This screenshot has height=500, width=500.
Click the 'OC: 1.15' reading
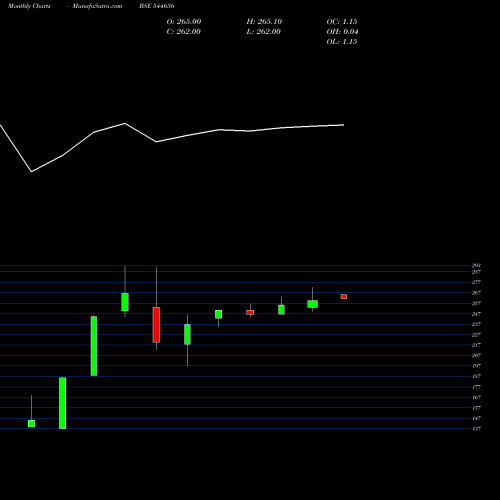342,22
